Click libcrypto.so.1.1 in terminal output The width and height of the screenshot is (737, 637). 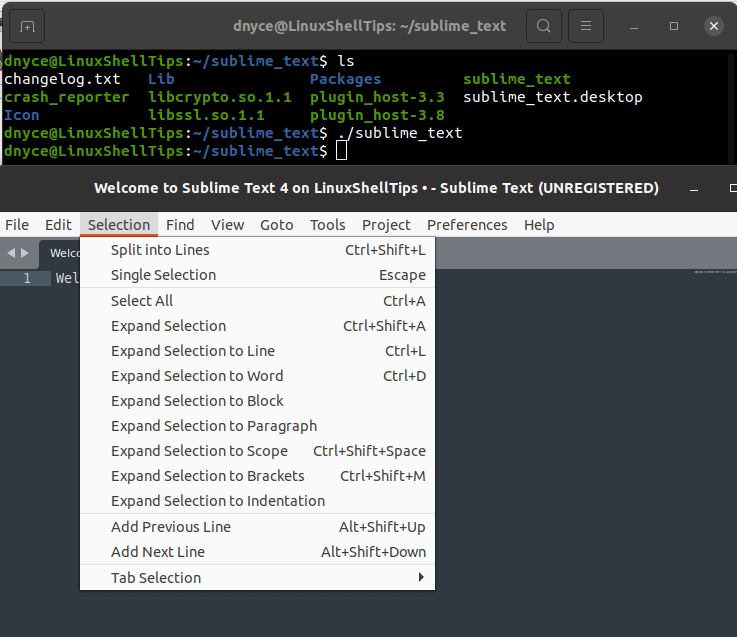pyautogui.click(x=220, y=97)
